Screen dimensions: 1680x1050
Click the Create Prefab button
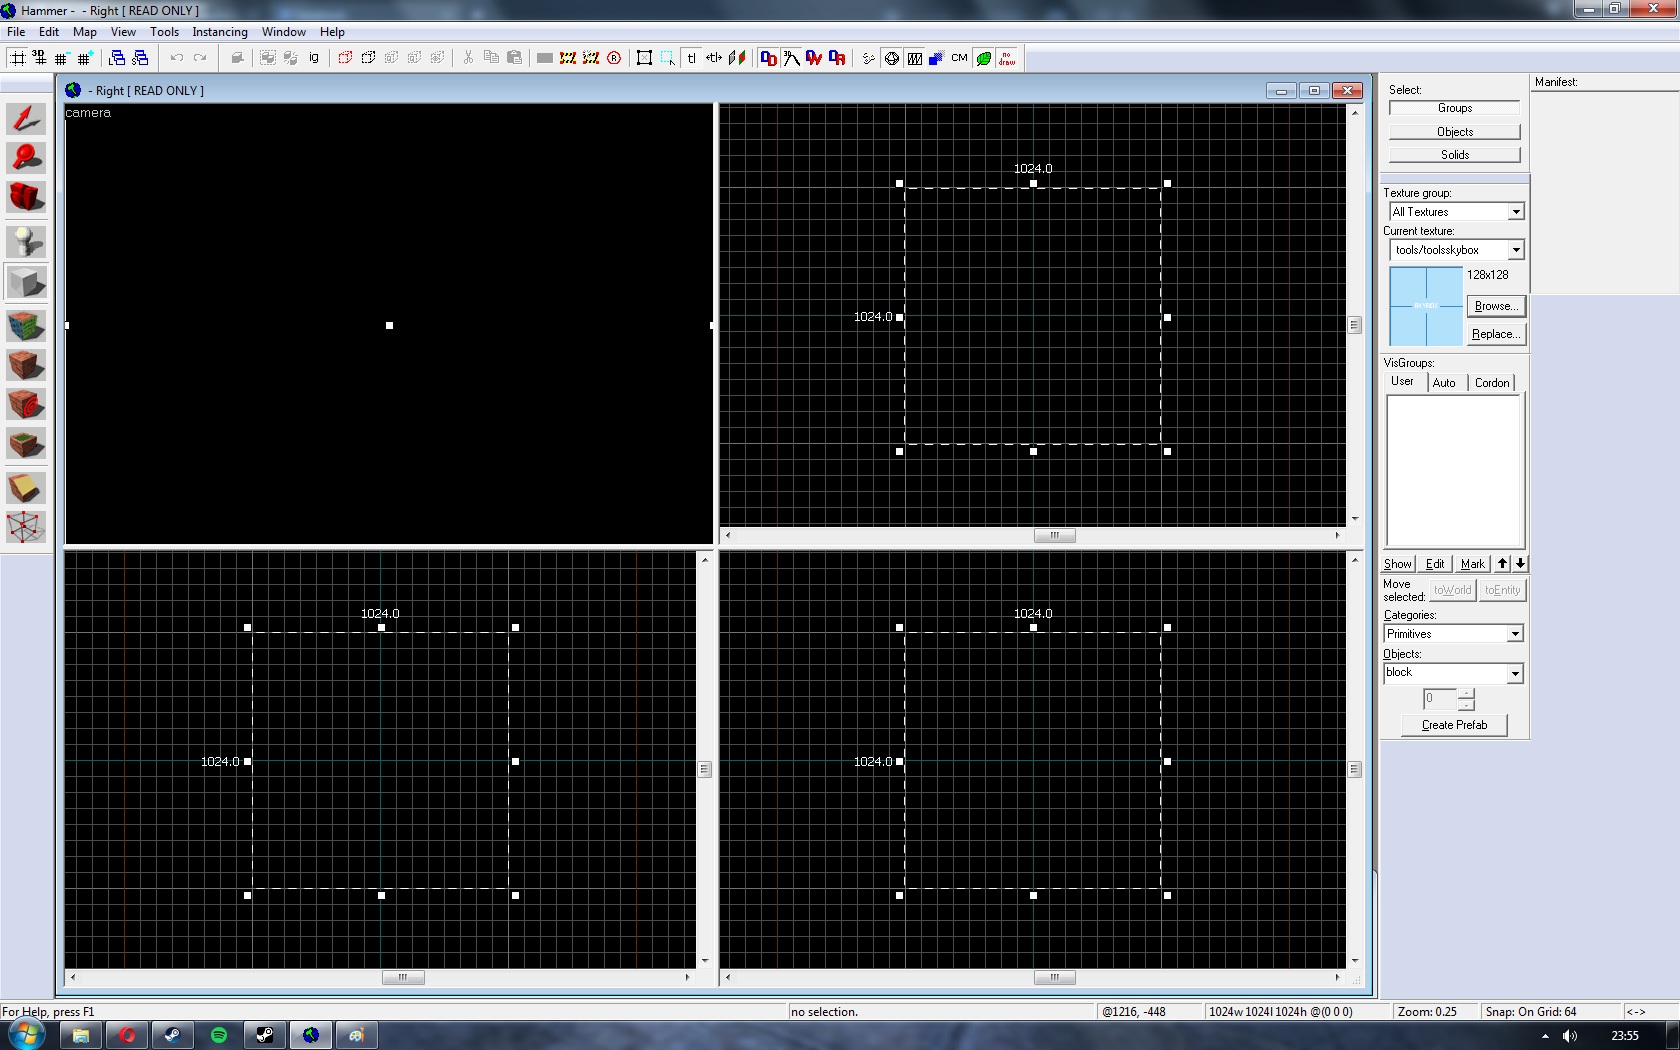click(x=1455, y=725)
